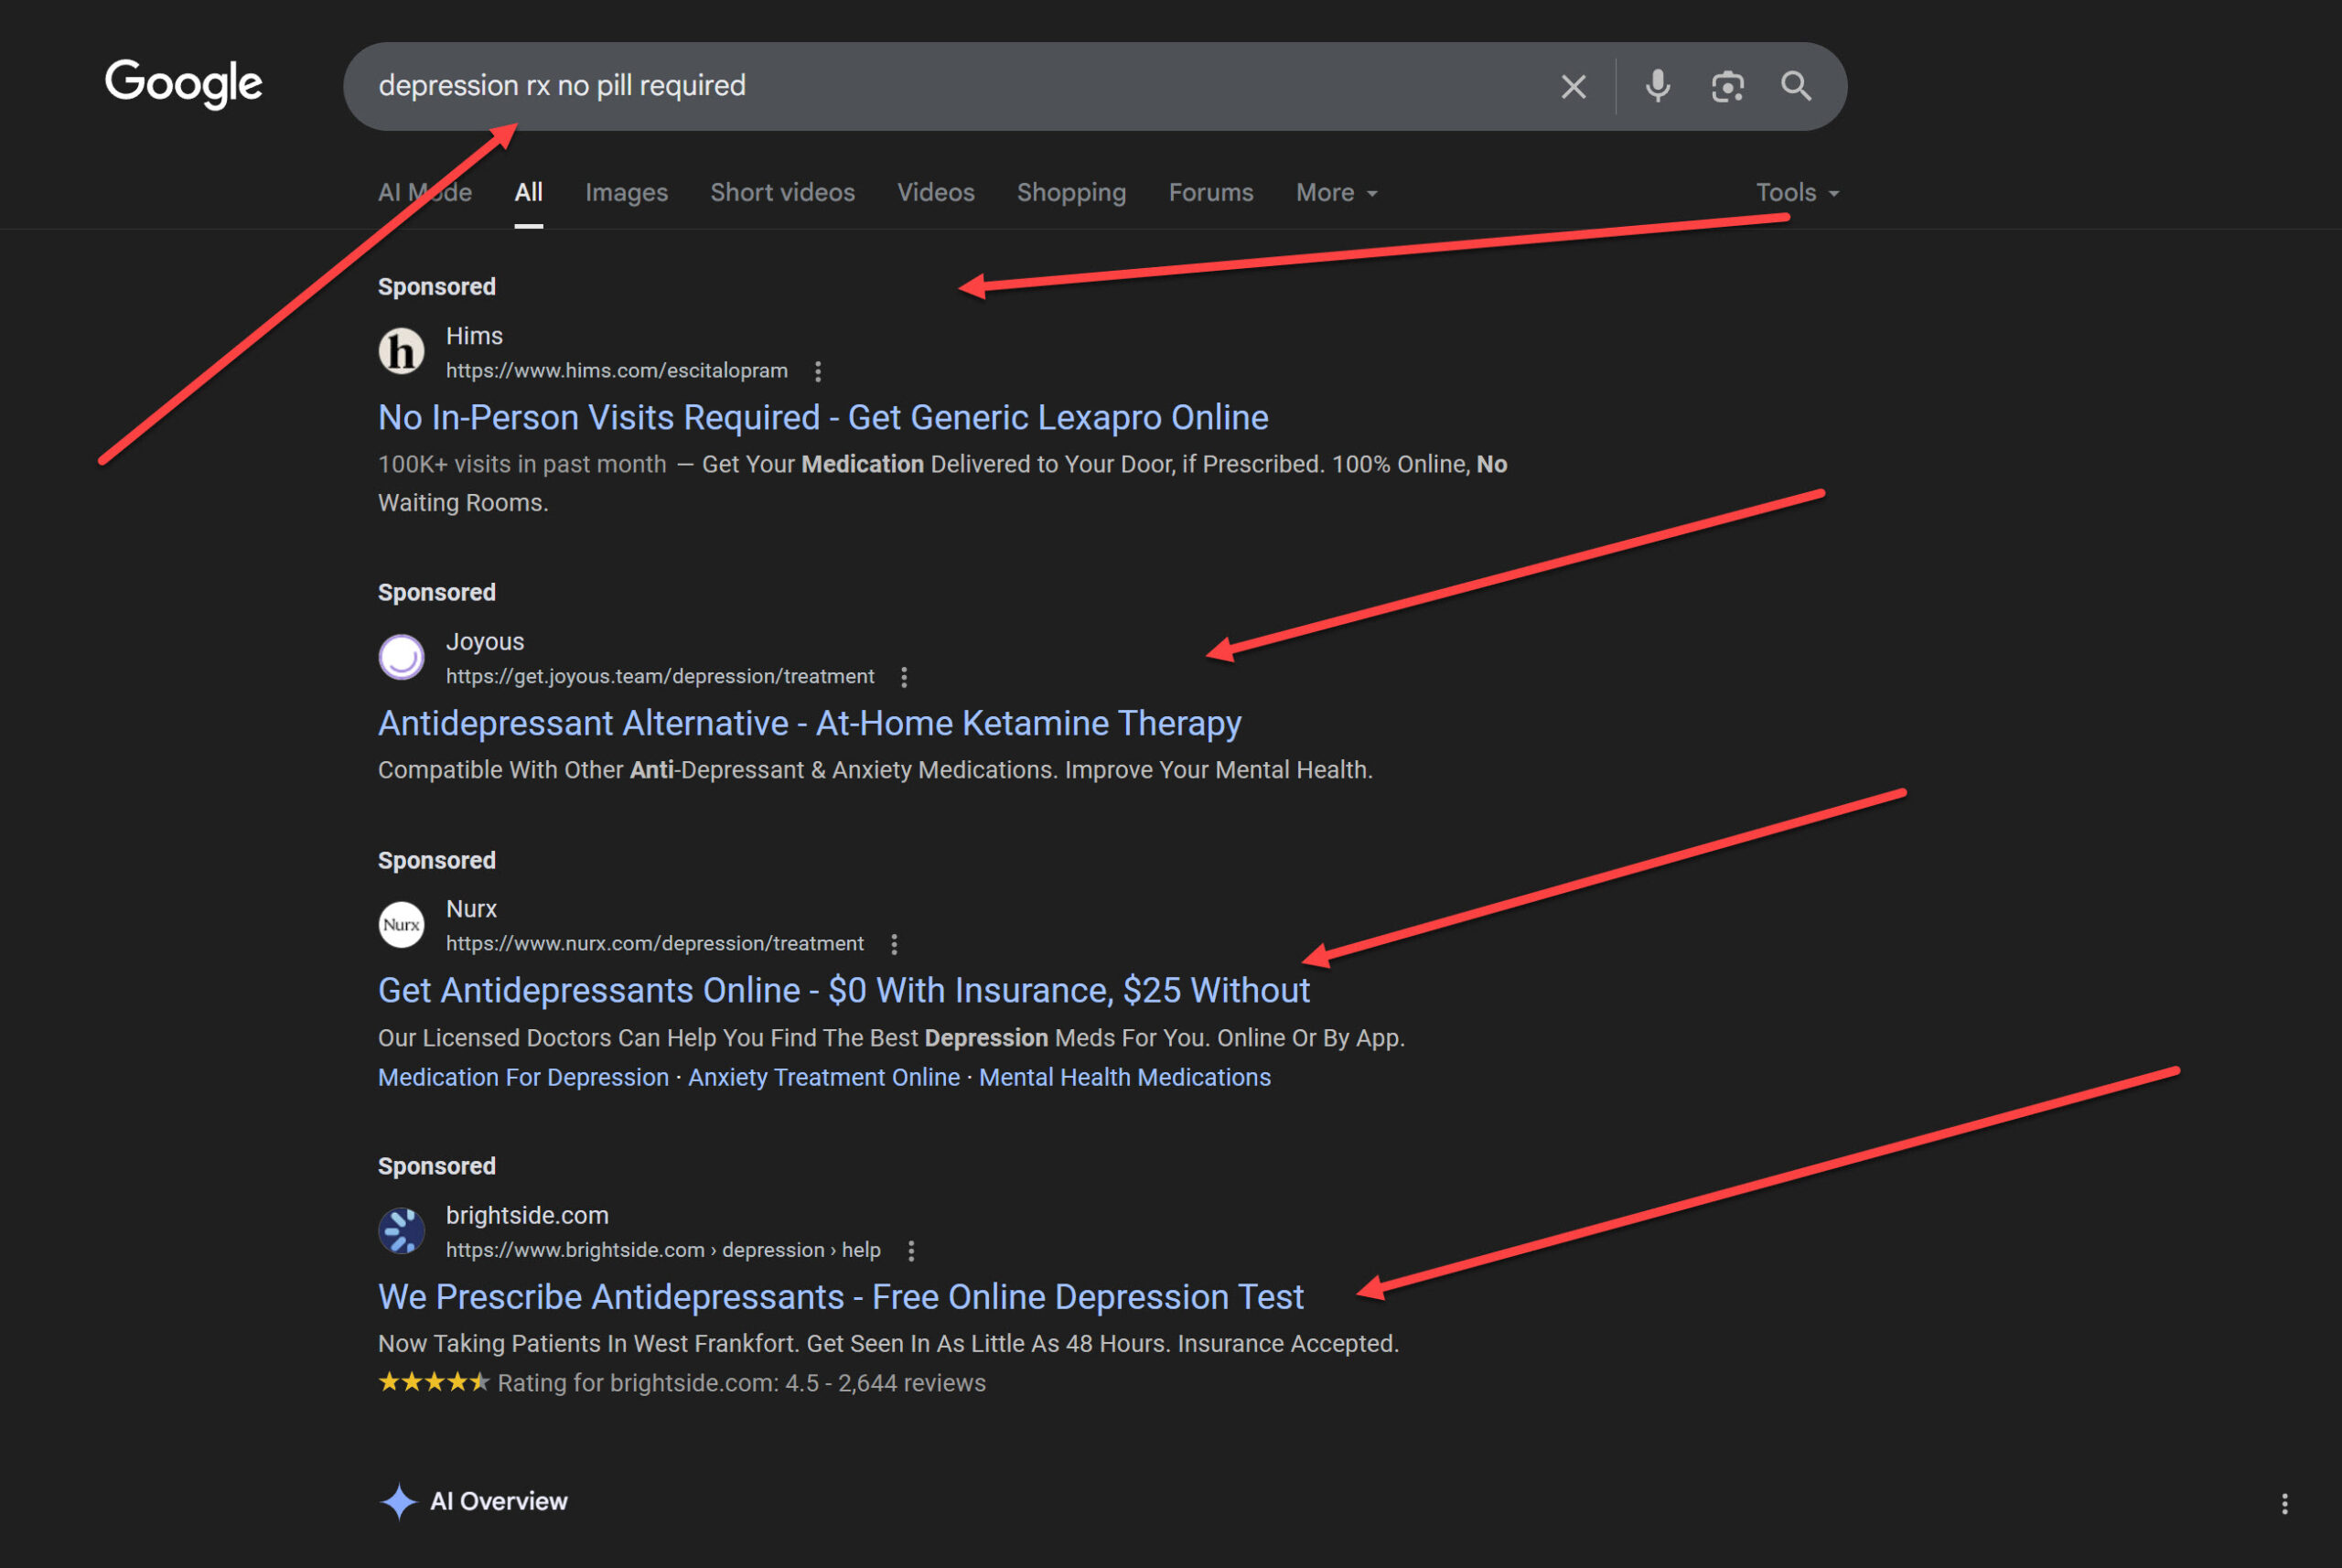Expand the Tools dropdown
Viewport: 2342px width, 1568px height.
point(1797,193)
